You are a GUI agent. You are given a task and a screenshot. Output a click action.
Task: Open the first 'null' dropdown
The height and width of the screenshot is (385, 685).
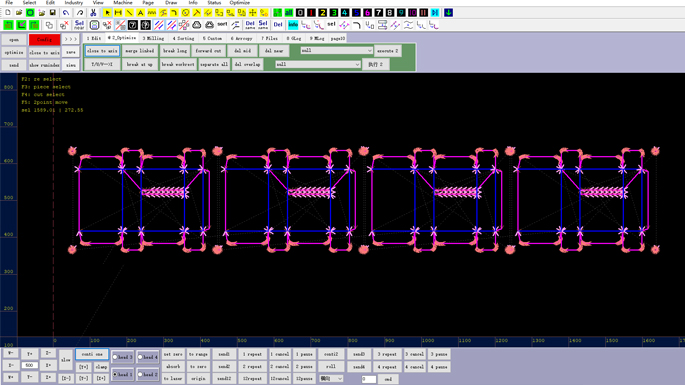[336, 51]
